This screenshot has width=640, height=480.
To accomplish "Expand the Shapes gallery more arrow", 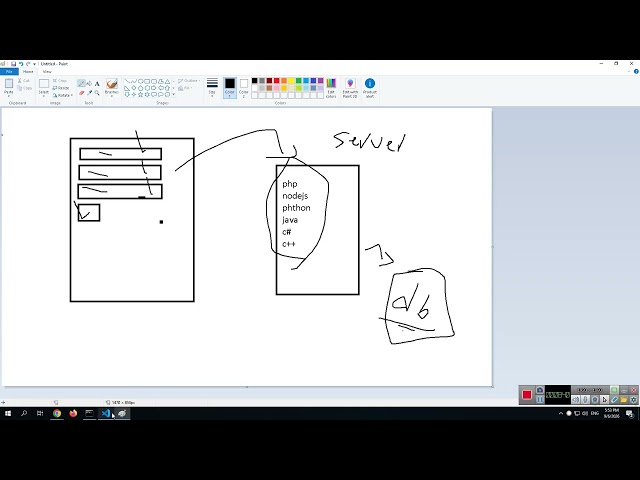I will tap(173, 94).
